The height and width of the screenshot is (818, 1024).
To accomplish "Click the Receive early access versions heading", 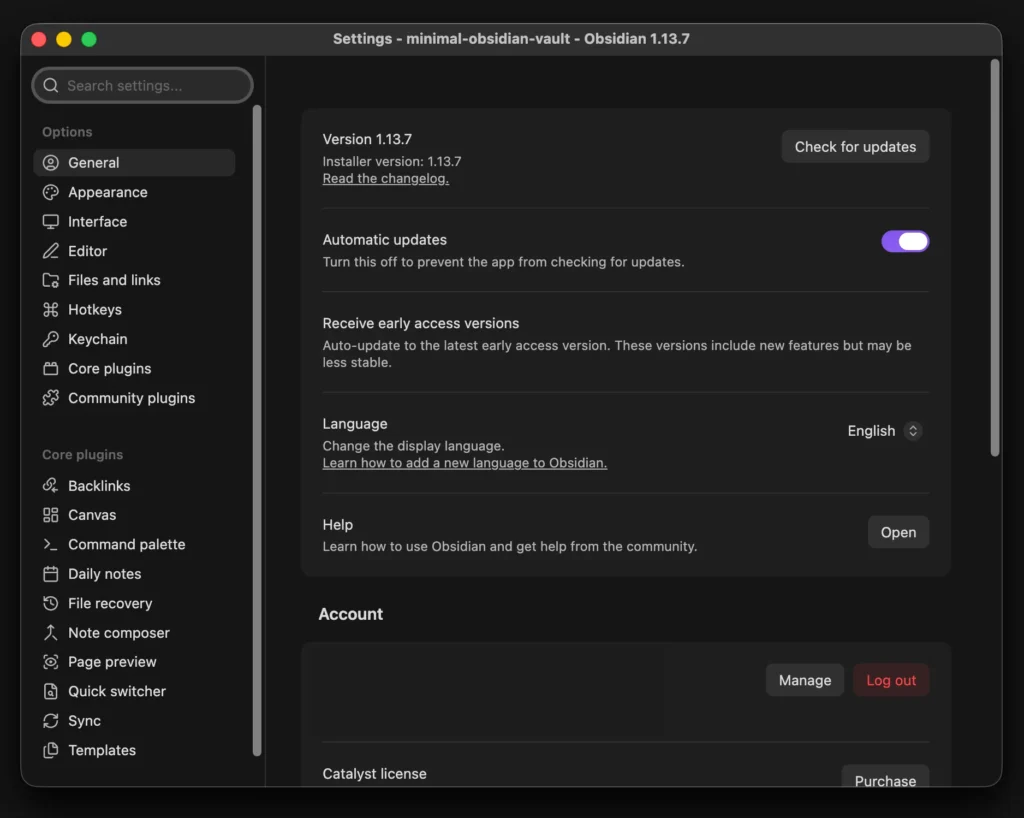I will coord(421,323).
